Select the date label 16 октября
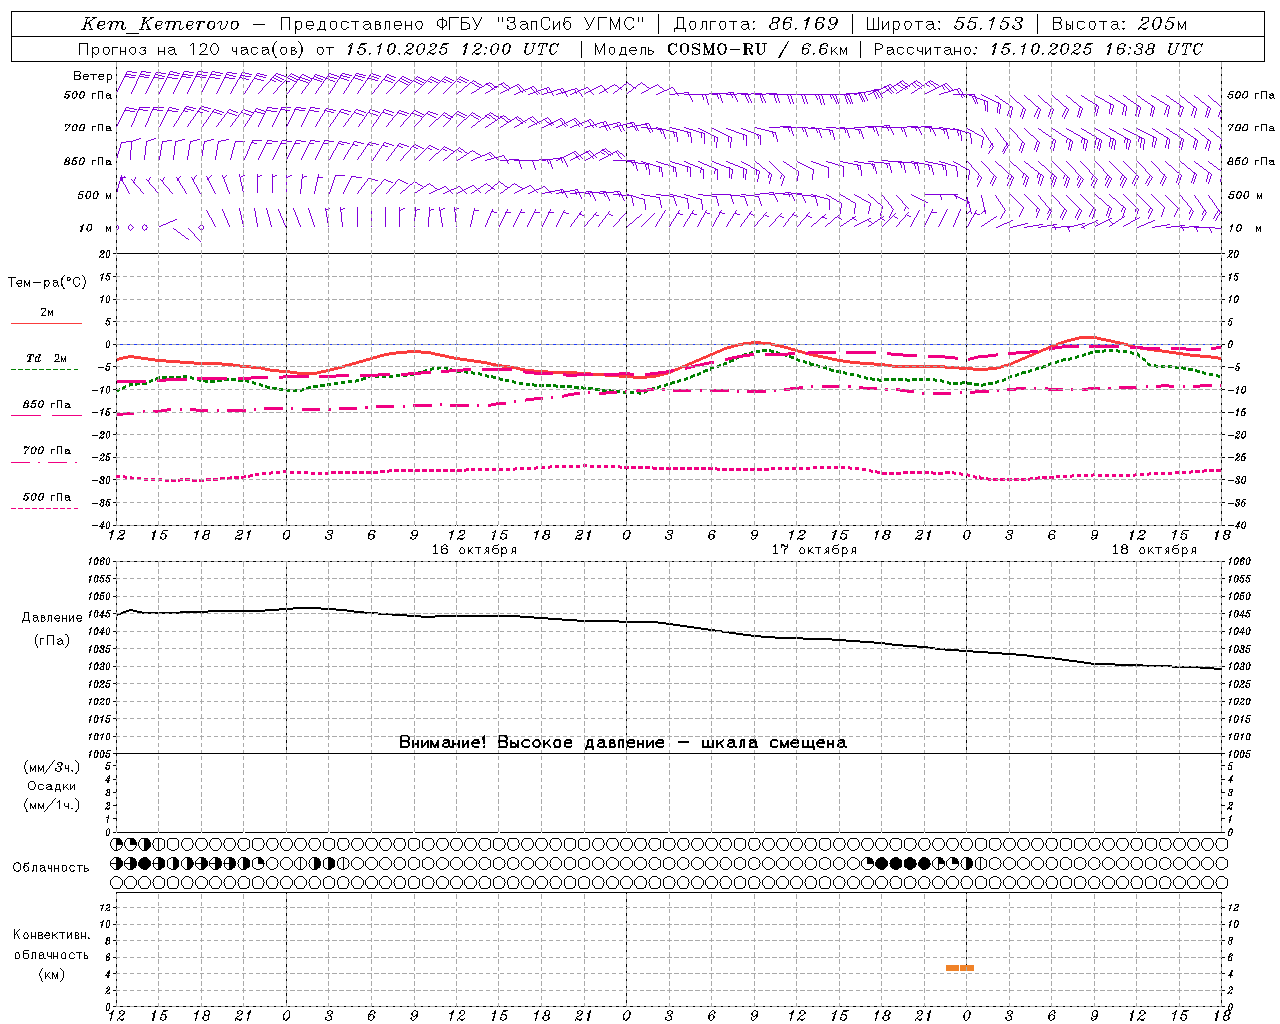1280x1024 pixels. click(x=474, y=550)
